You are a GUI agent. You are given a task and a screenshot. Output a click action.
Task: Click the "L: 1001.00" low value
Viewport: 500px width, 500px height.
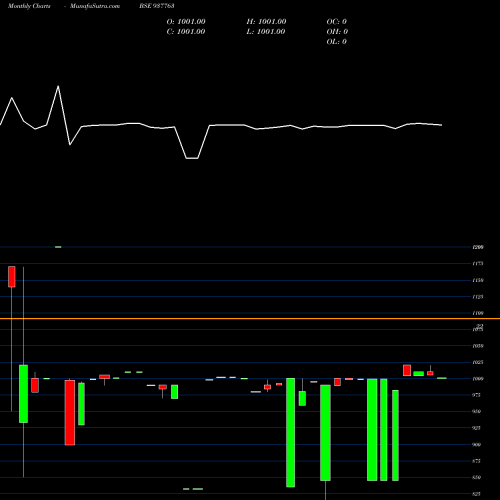tap(266, 32)
